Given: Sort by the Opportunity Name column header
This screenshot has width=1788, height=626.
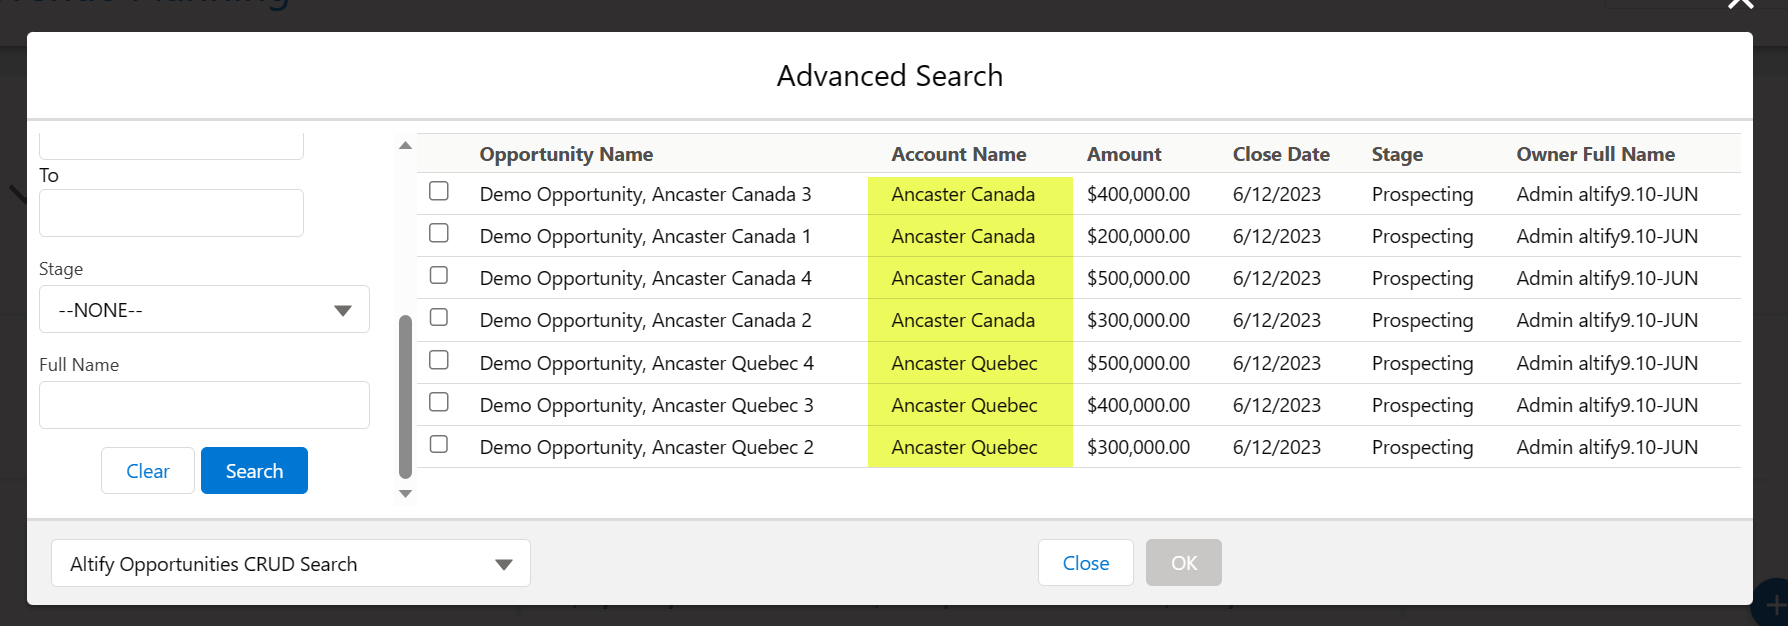Looking at the screenshot, I should coord(566,154).
